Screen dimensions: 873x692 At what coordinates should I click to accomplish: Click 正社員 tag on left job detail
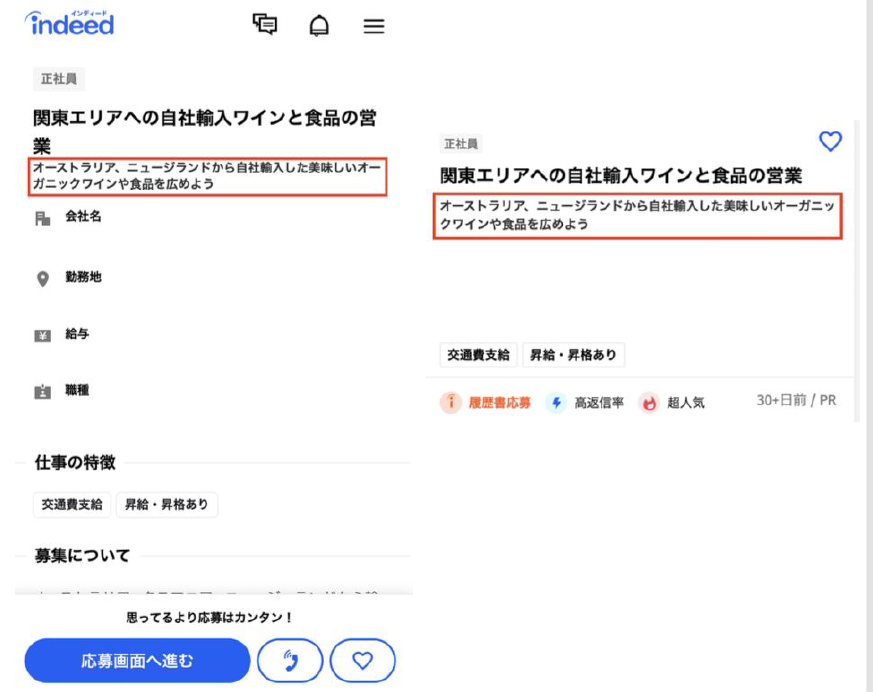click(59, 79)
